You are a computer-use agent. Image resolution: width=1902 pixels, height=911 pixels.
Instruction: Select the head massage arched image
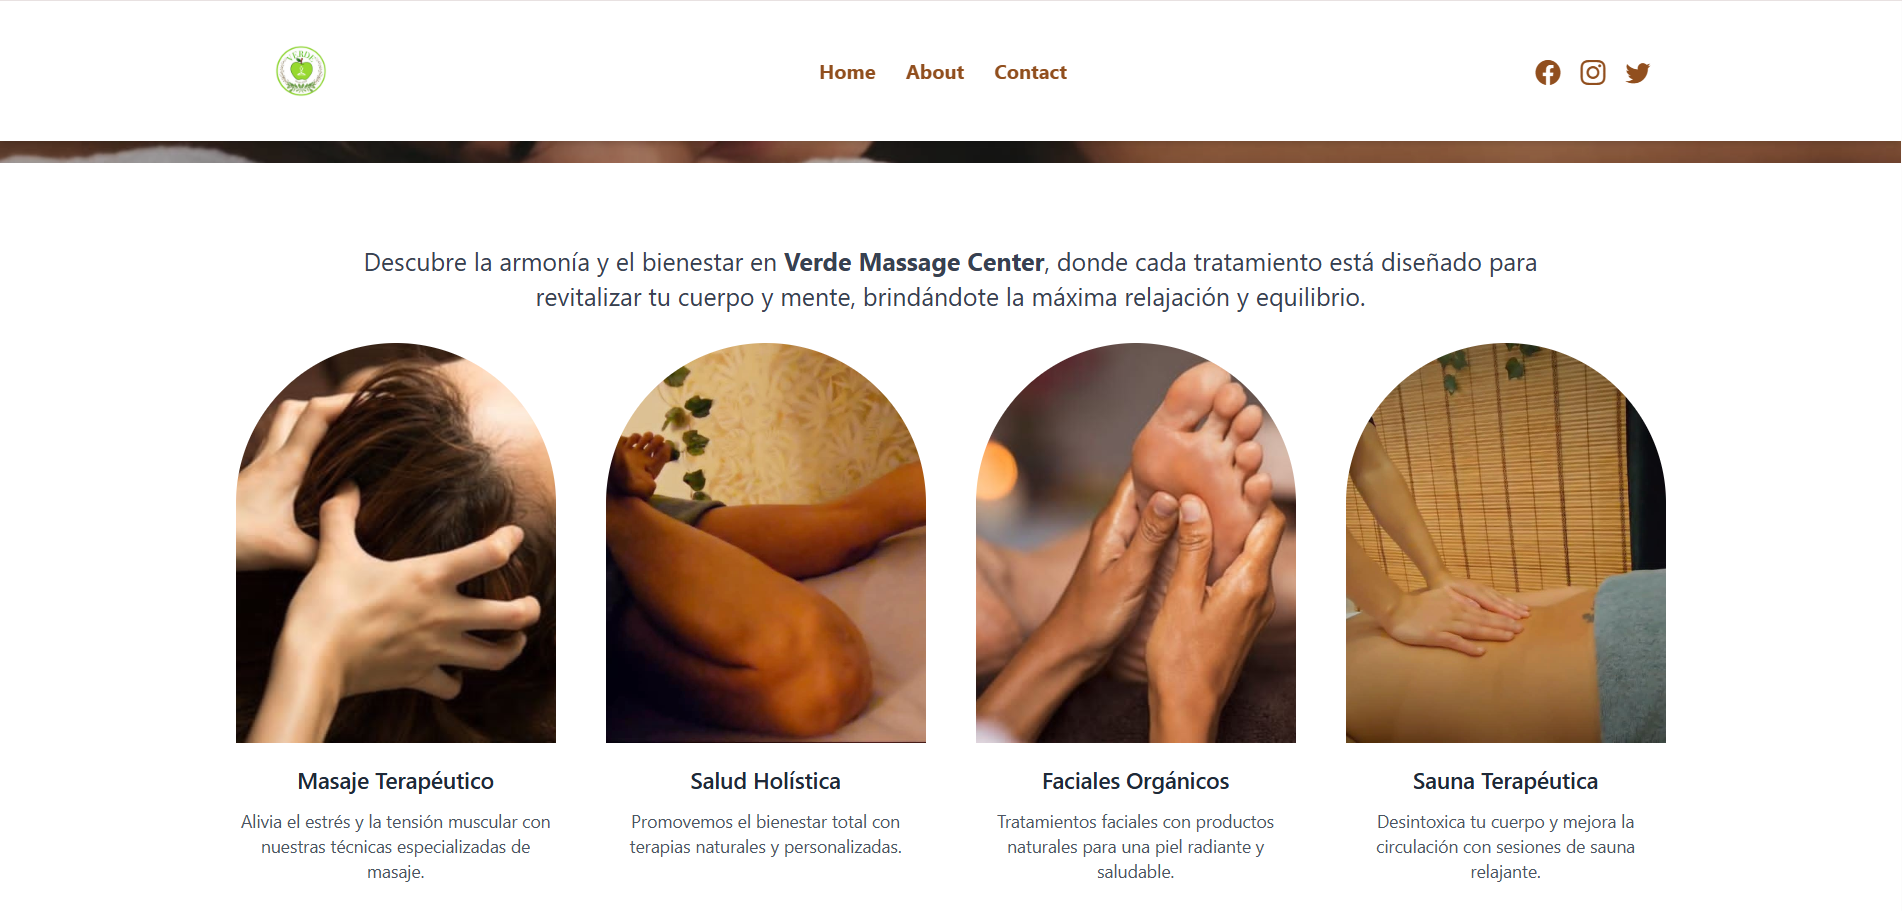[396, 543]
